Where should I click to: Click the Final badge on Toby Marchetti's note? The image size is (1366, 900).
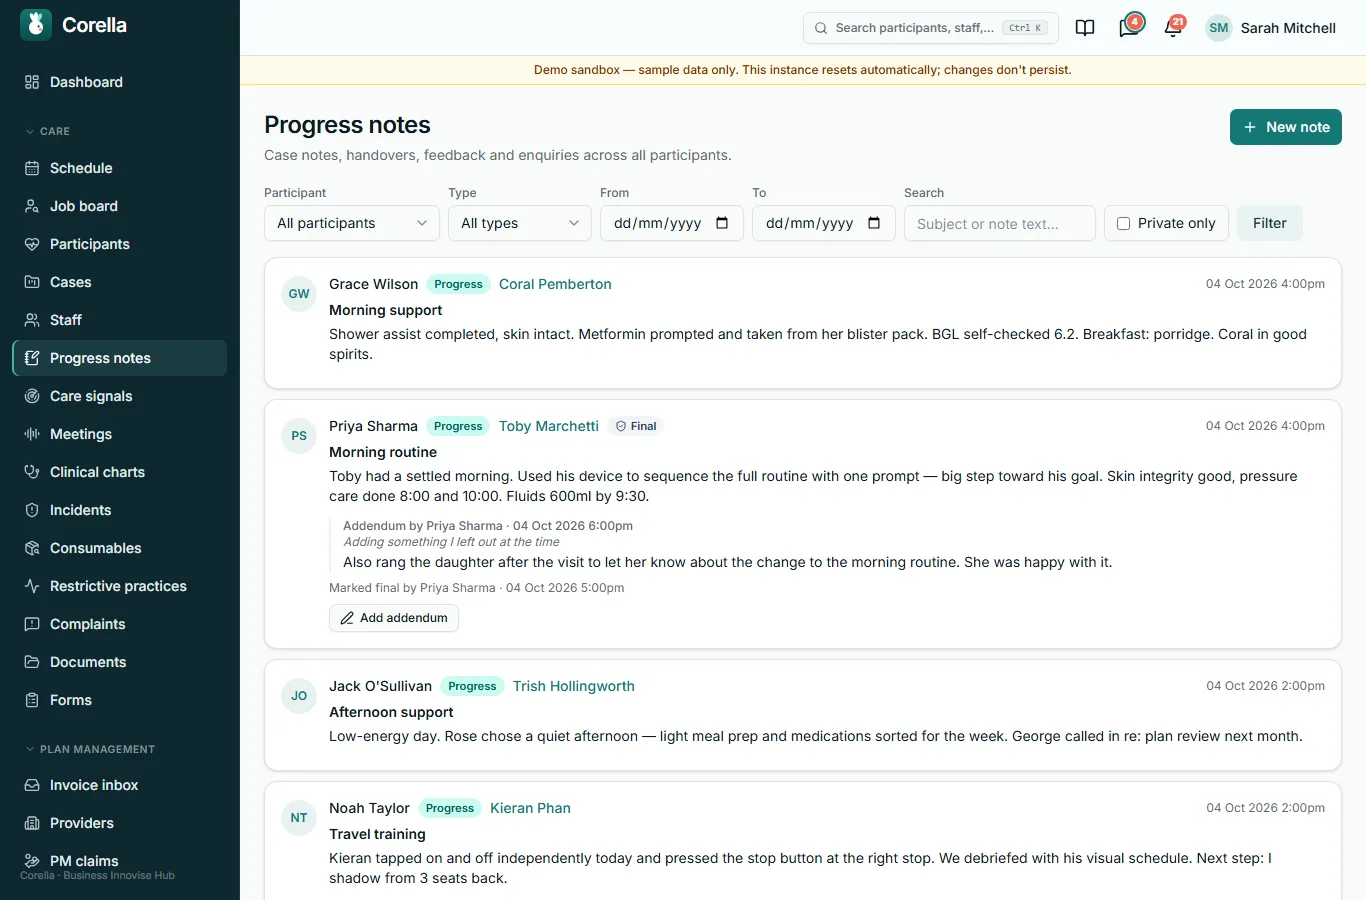[636, 426]
